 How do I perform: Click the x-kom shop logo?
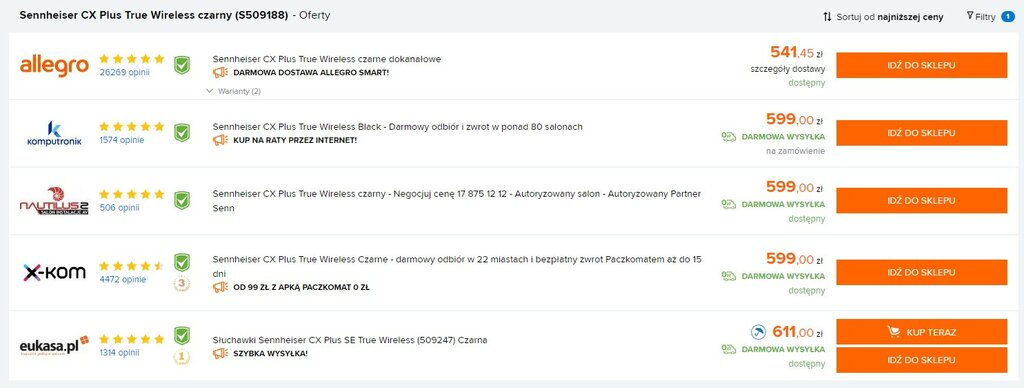click(54, 272)
